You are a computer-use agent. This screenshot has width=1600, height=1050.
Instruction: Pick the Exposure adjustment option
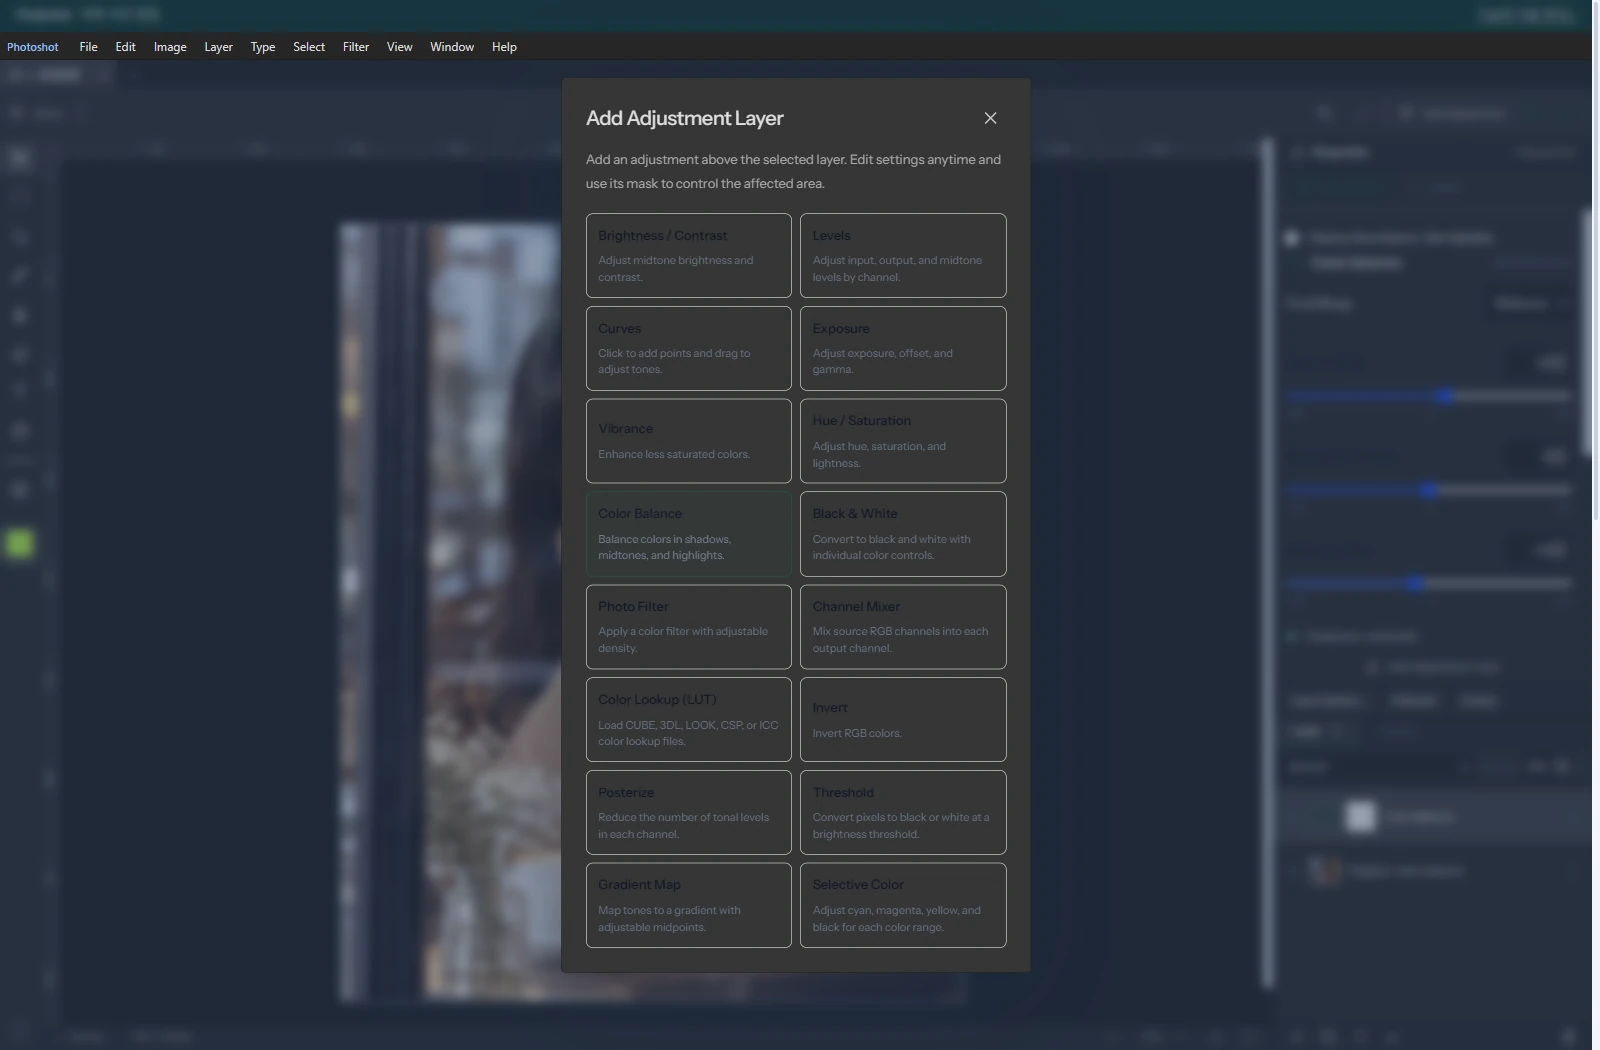pyautogui.click(x=903, y=348)
